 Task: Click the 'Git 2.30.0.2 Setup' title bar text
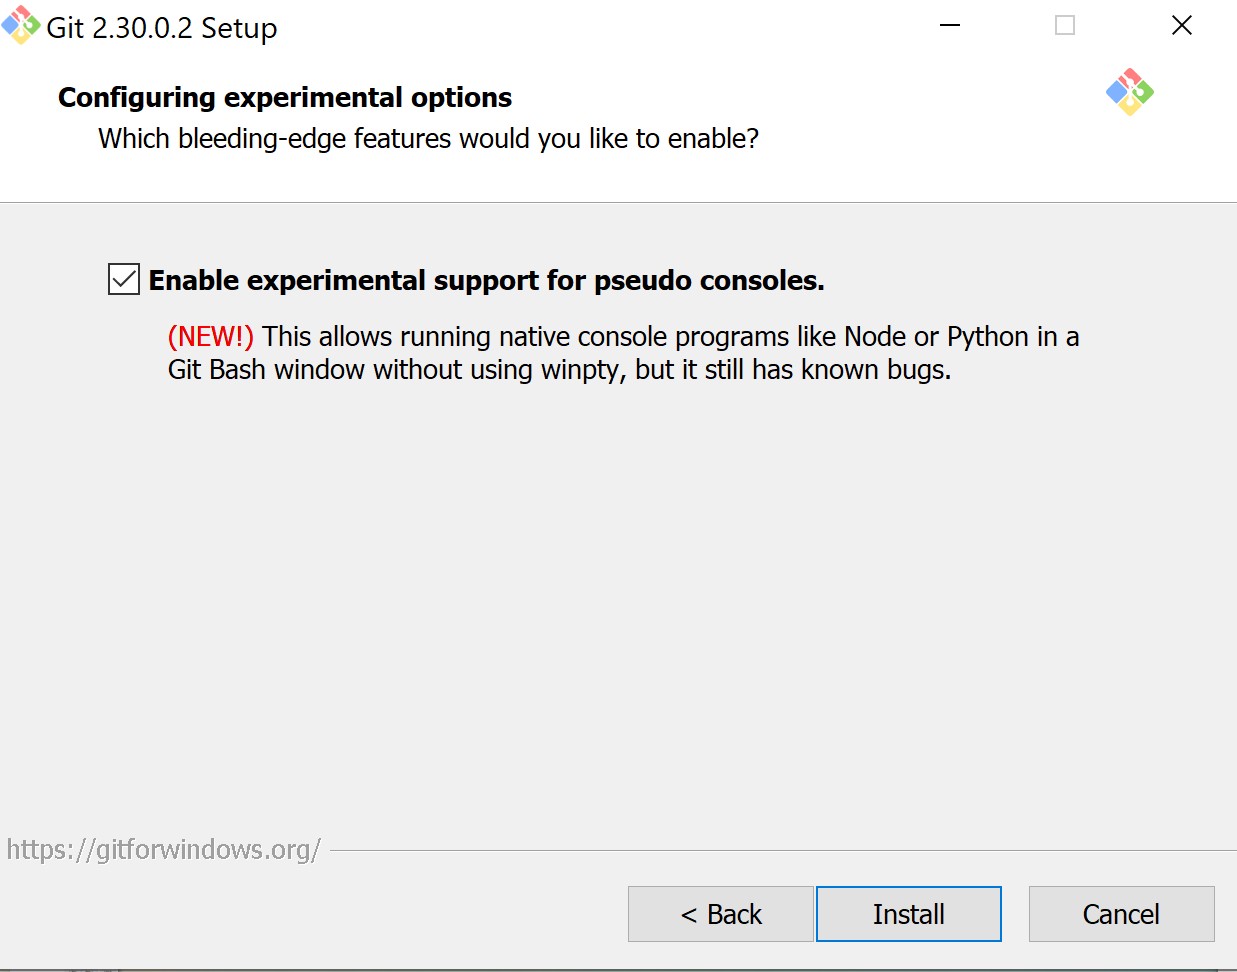(162, 28)
